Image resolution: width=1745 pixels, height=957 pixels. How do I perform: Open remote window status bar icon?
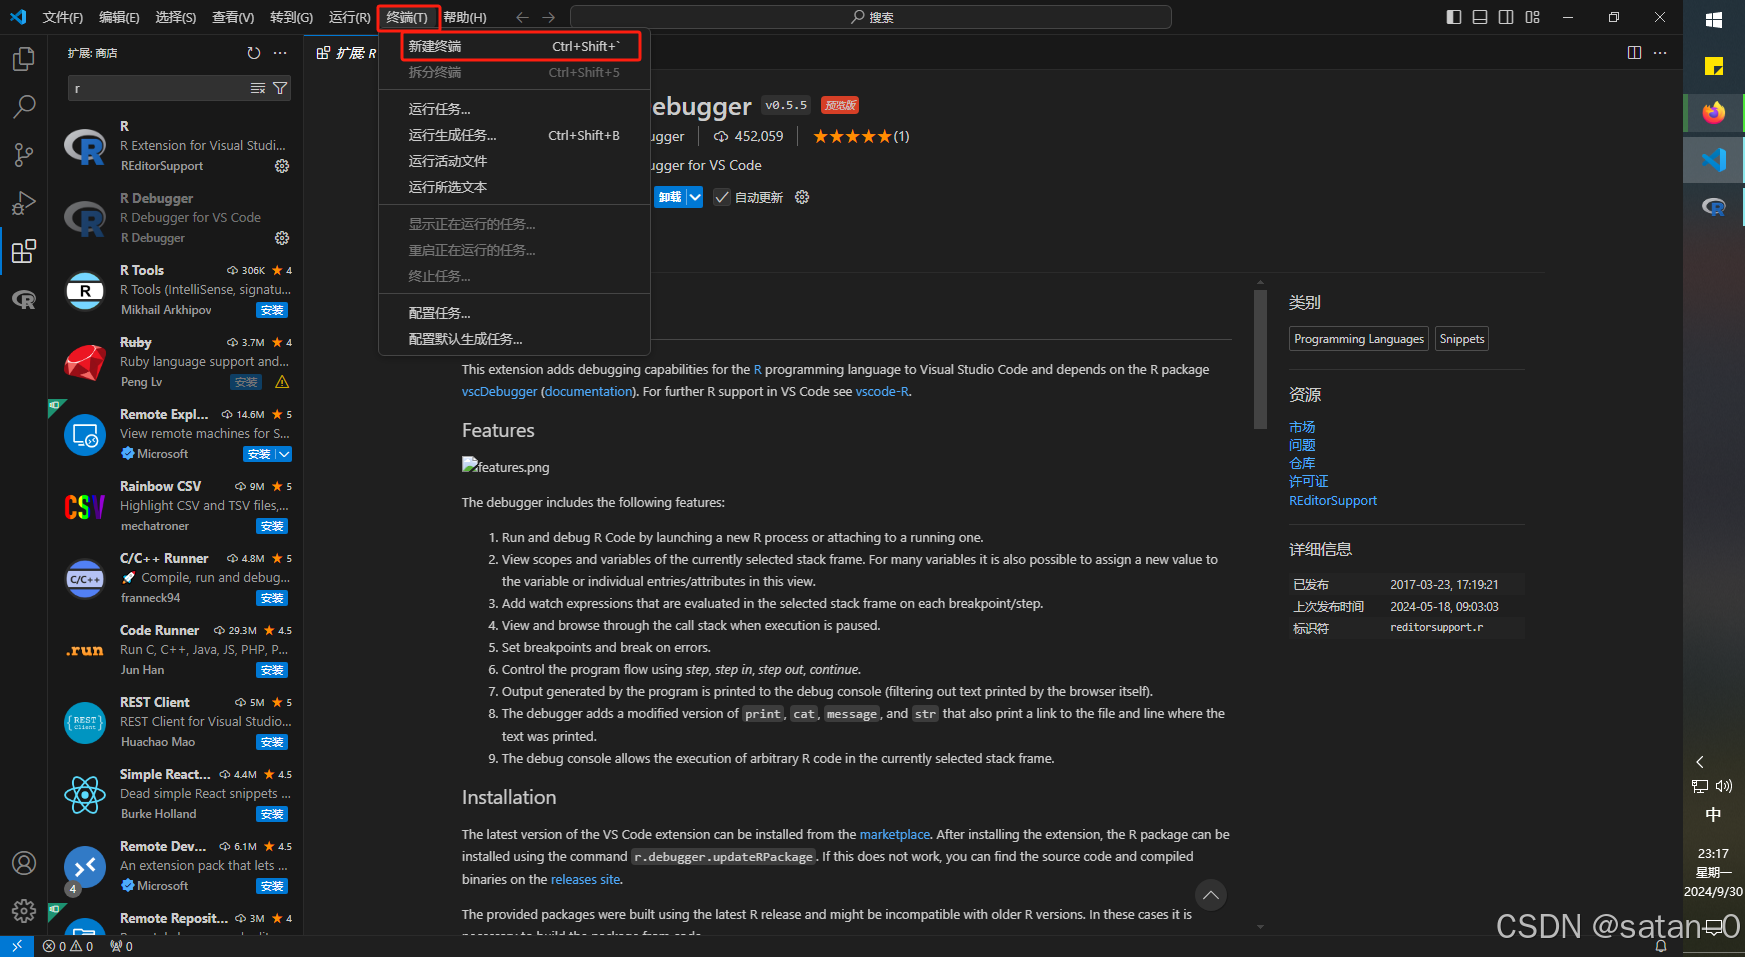coord(17,946)
